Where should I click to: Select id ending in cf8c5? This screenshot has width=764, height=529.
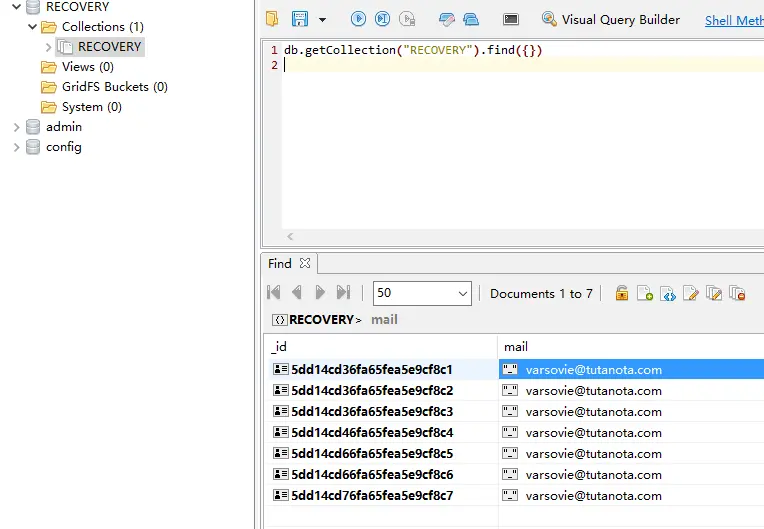pos(372,453)
